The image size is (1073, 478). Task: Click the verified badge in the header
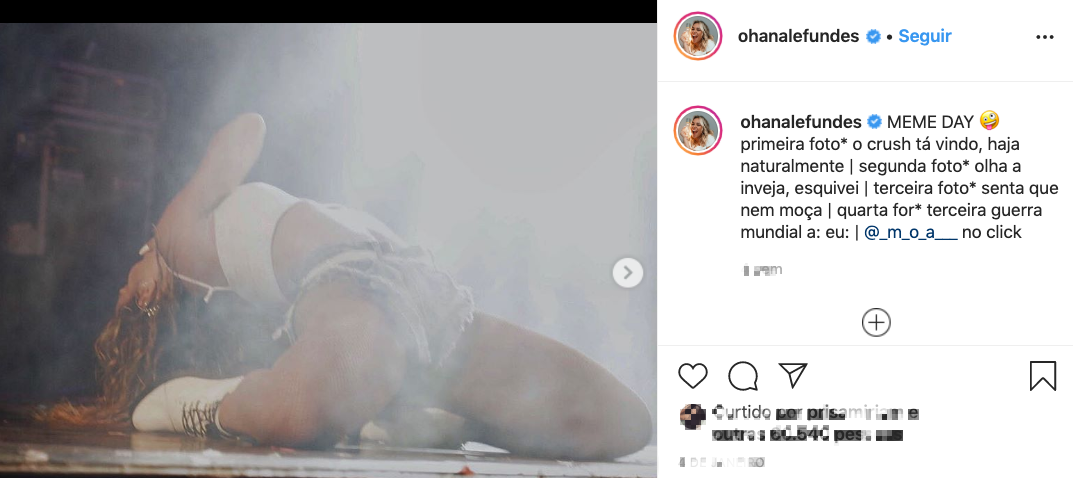(x=873, y=37)
